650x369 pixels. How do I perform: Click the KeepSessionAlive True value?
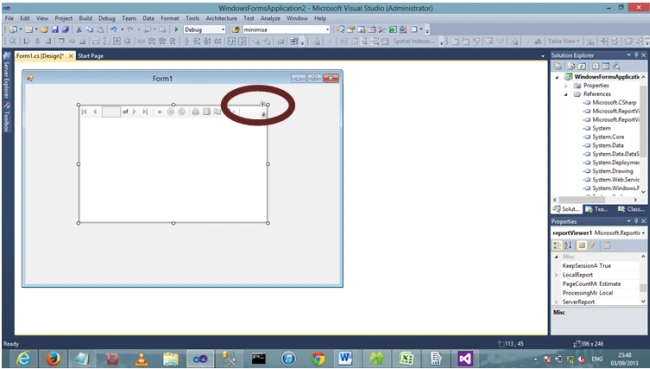[x=605, y=266]
